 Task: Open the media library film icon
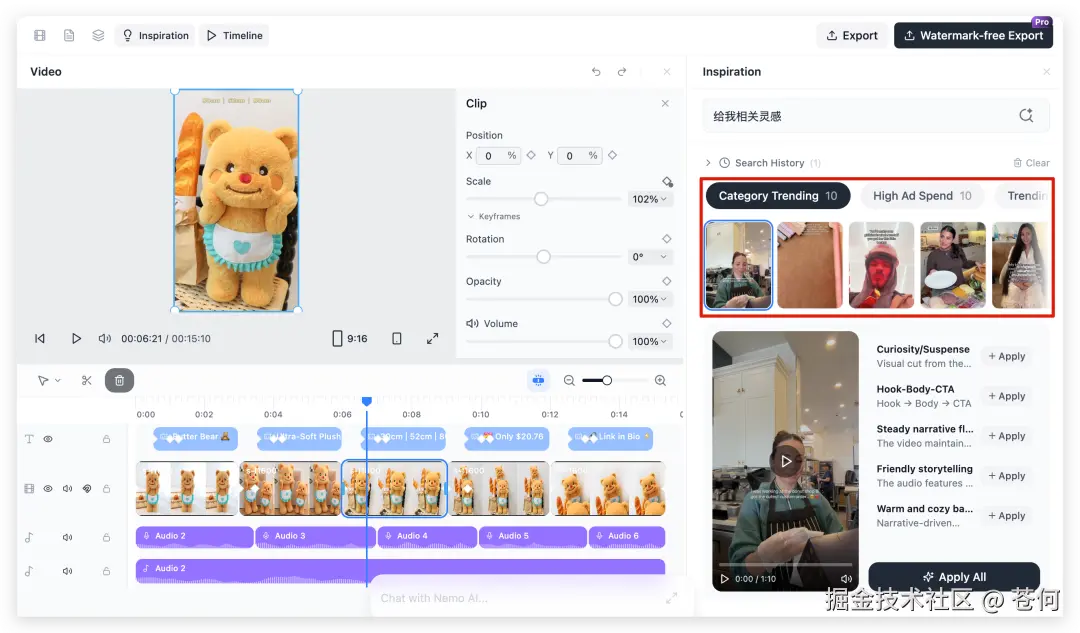[40, 35]
